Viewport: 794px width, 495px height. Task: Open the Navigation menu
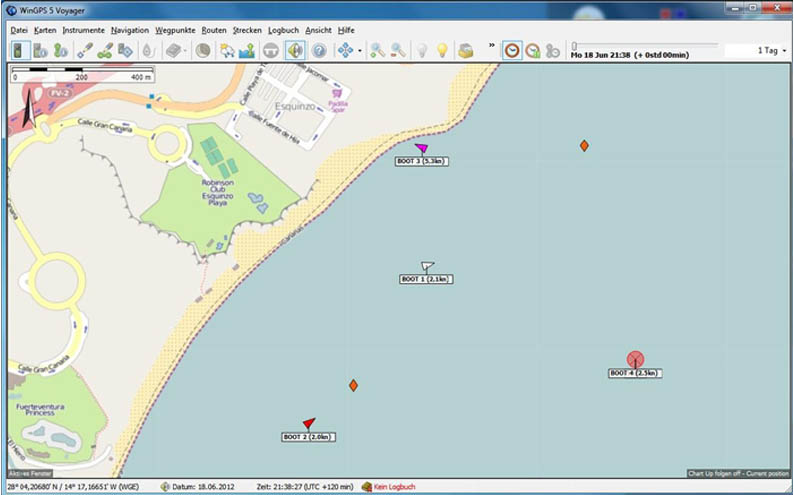coord(130,30)
